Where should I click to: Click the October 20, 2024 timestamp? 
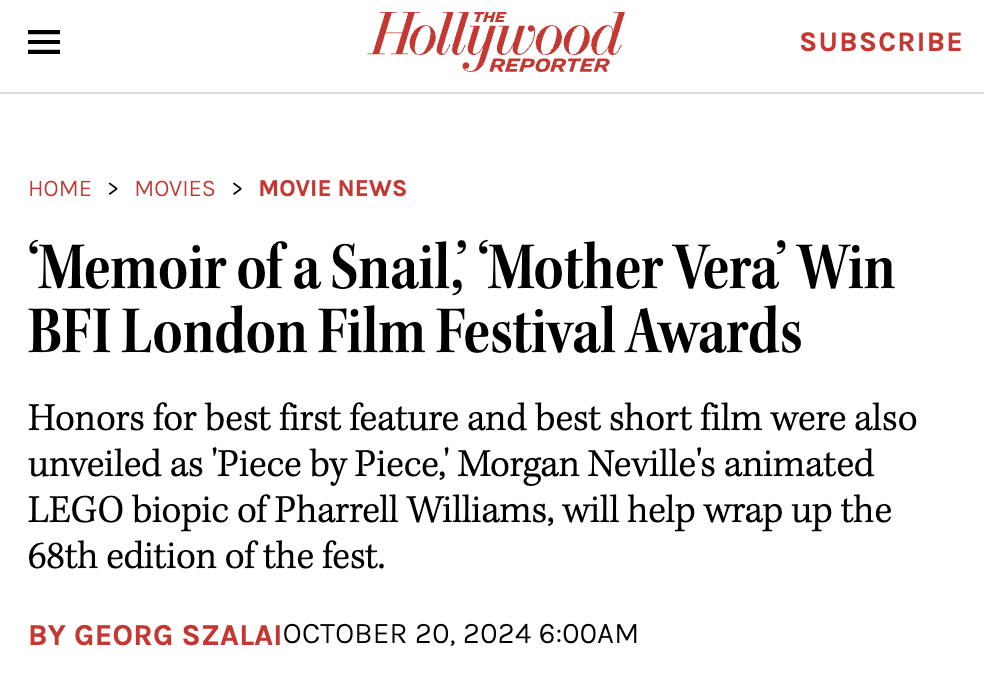(461, 634)
